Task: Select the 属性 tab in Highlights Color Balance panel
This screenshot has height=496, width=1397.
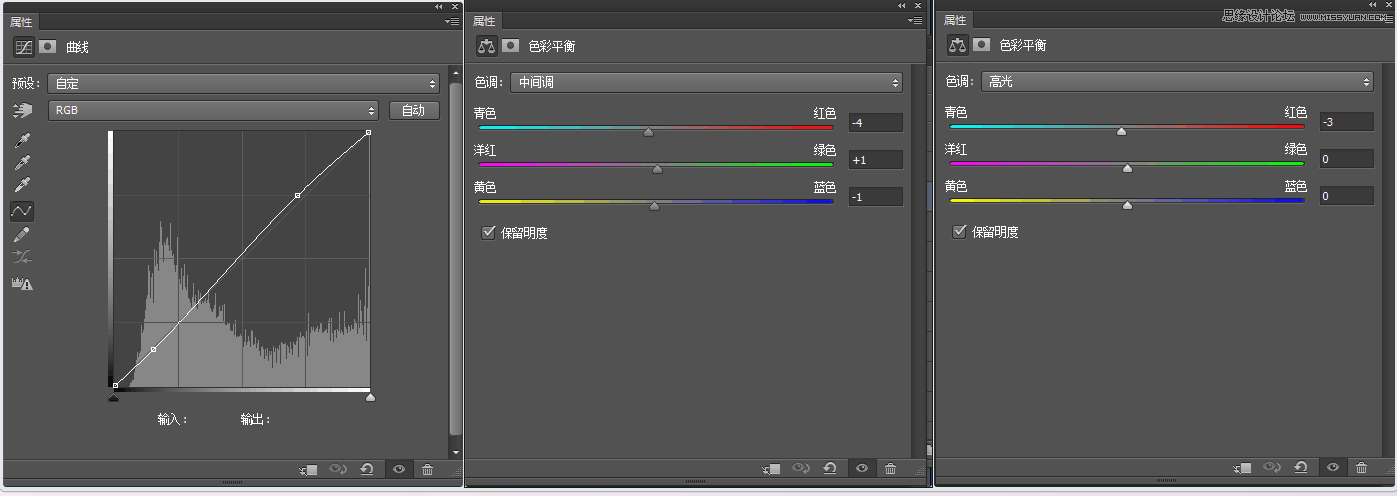Action: (x=955, y=20)
